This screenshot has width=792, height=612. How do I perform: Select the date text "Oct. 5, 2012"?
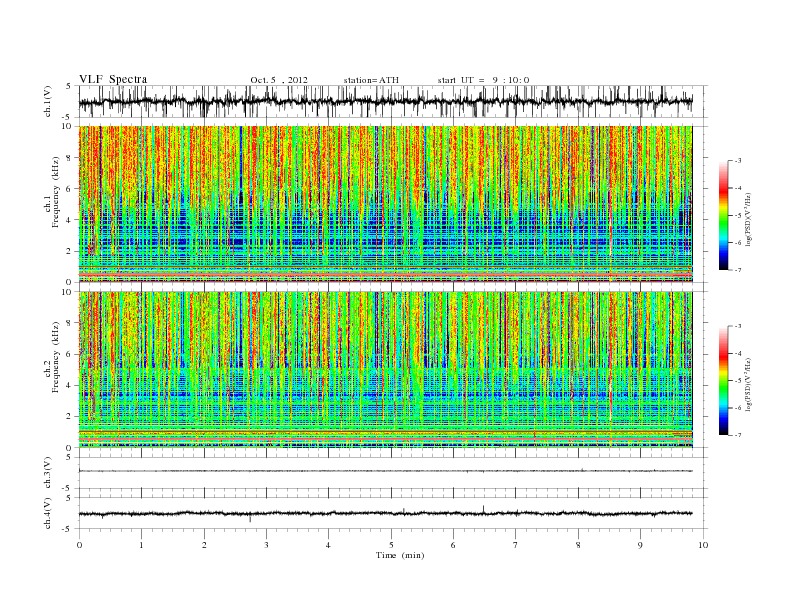(279, 80)
